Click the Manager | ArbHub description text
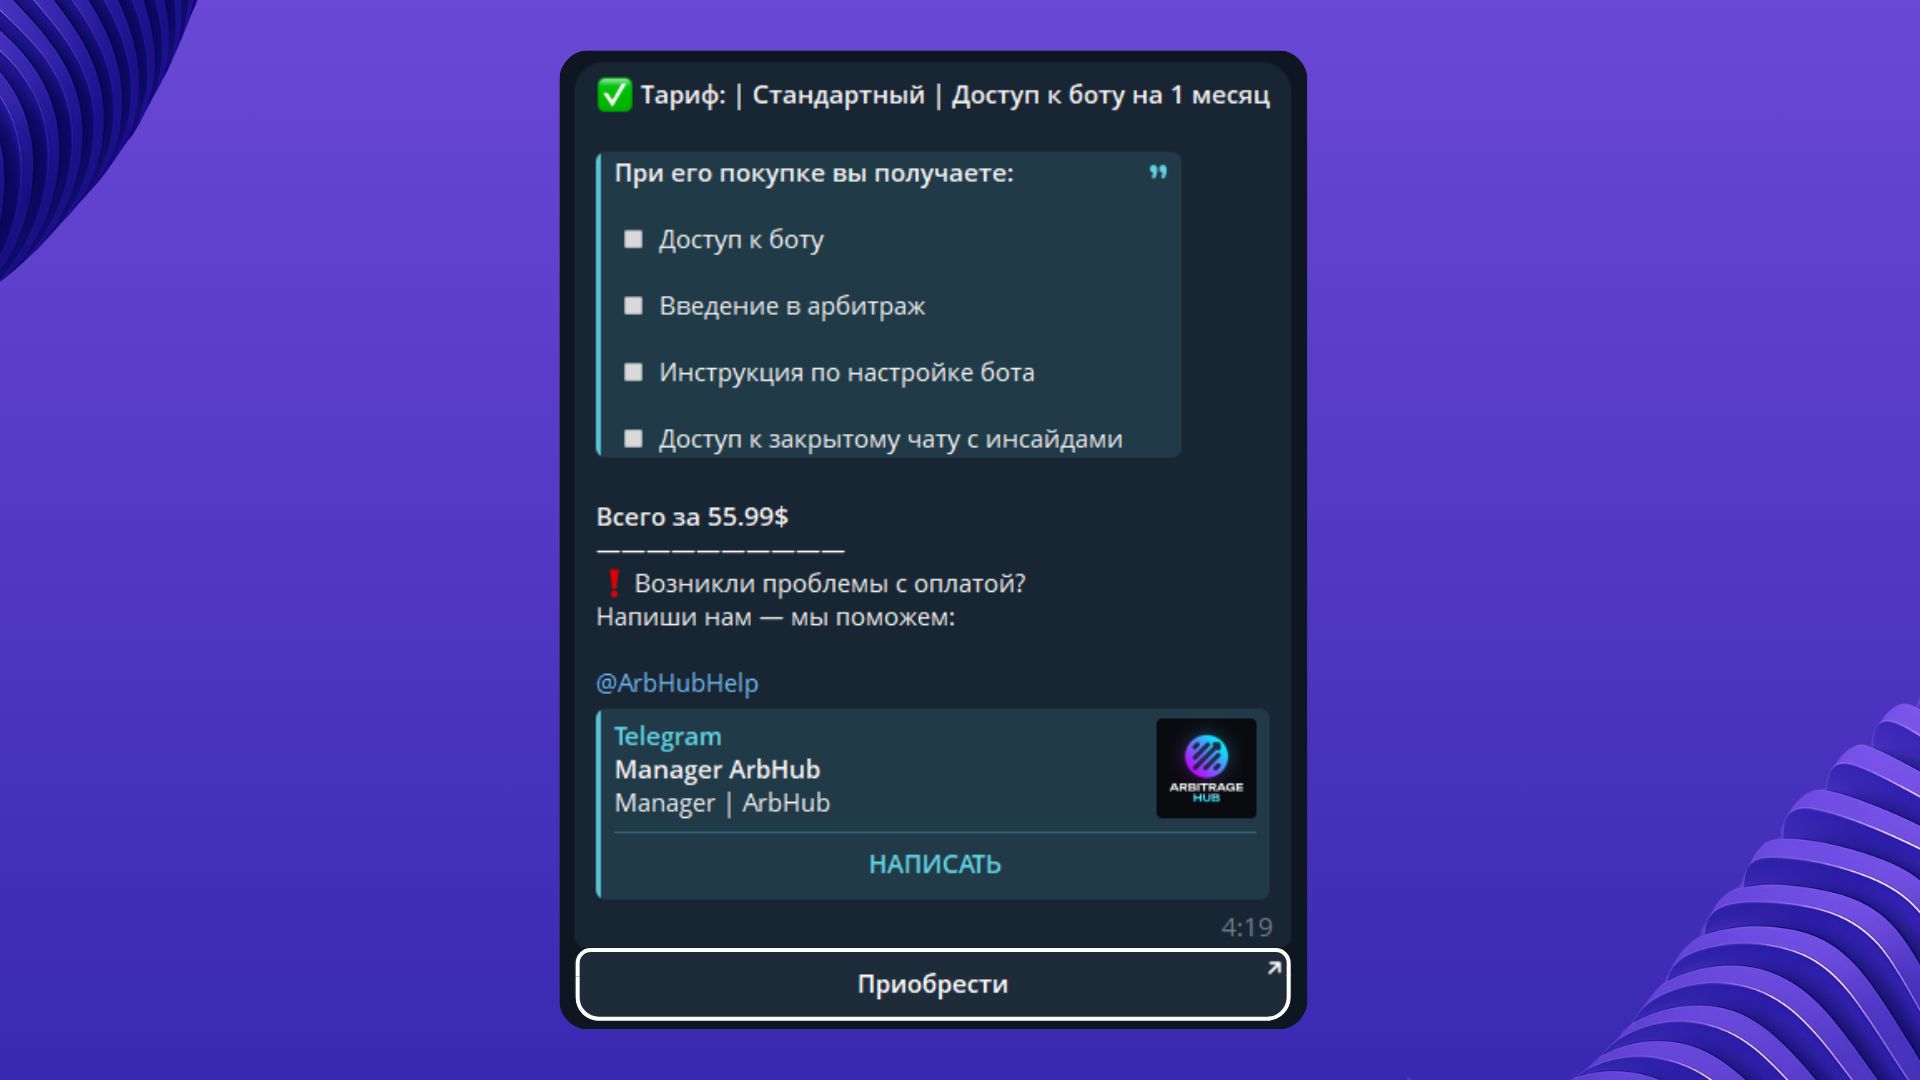Screen dimensions: 1920x1080 pyautogui.click(x=722, y=803)
